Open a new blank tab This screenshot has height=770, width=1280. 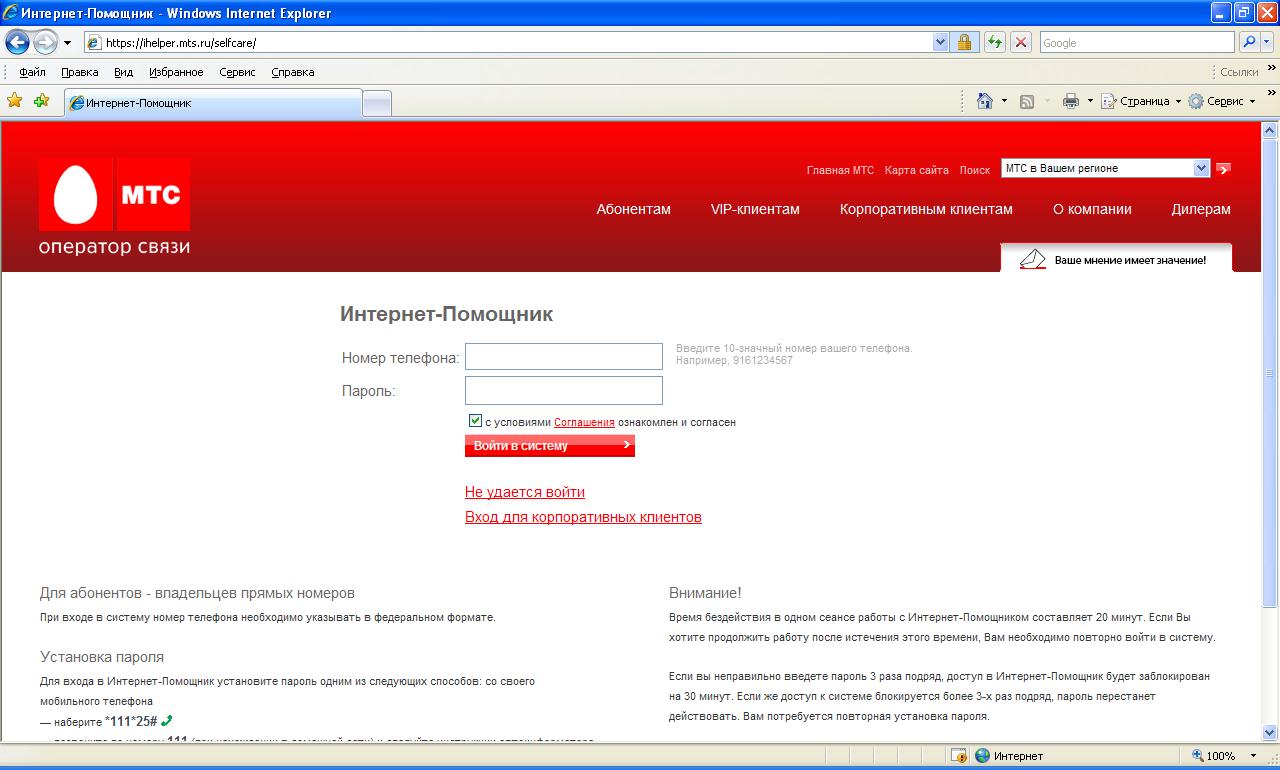(x=376, y=103)
